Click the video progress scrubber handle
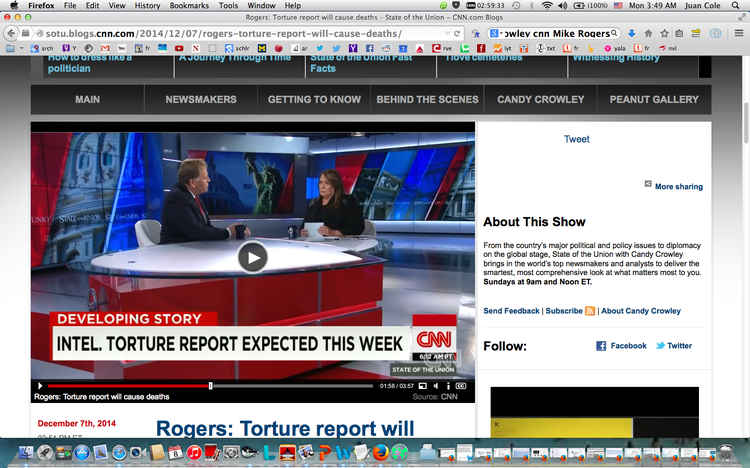Image resolution: width=750 pixels, height=468 pixels. click(210, 386)
